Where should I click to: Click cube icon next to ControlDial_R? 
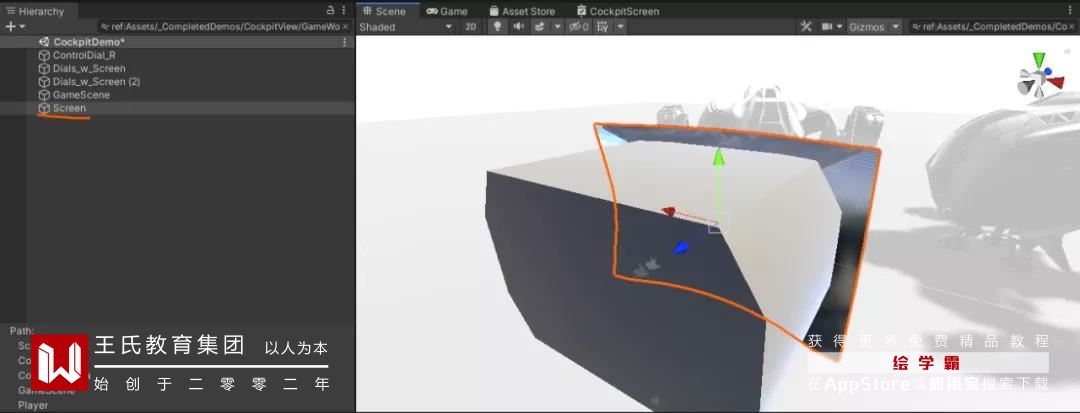(x=44, y=55)
